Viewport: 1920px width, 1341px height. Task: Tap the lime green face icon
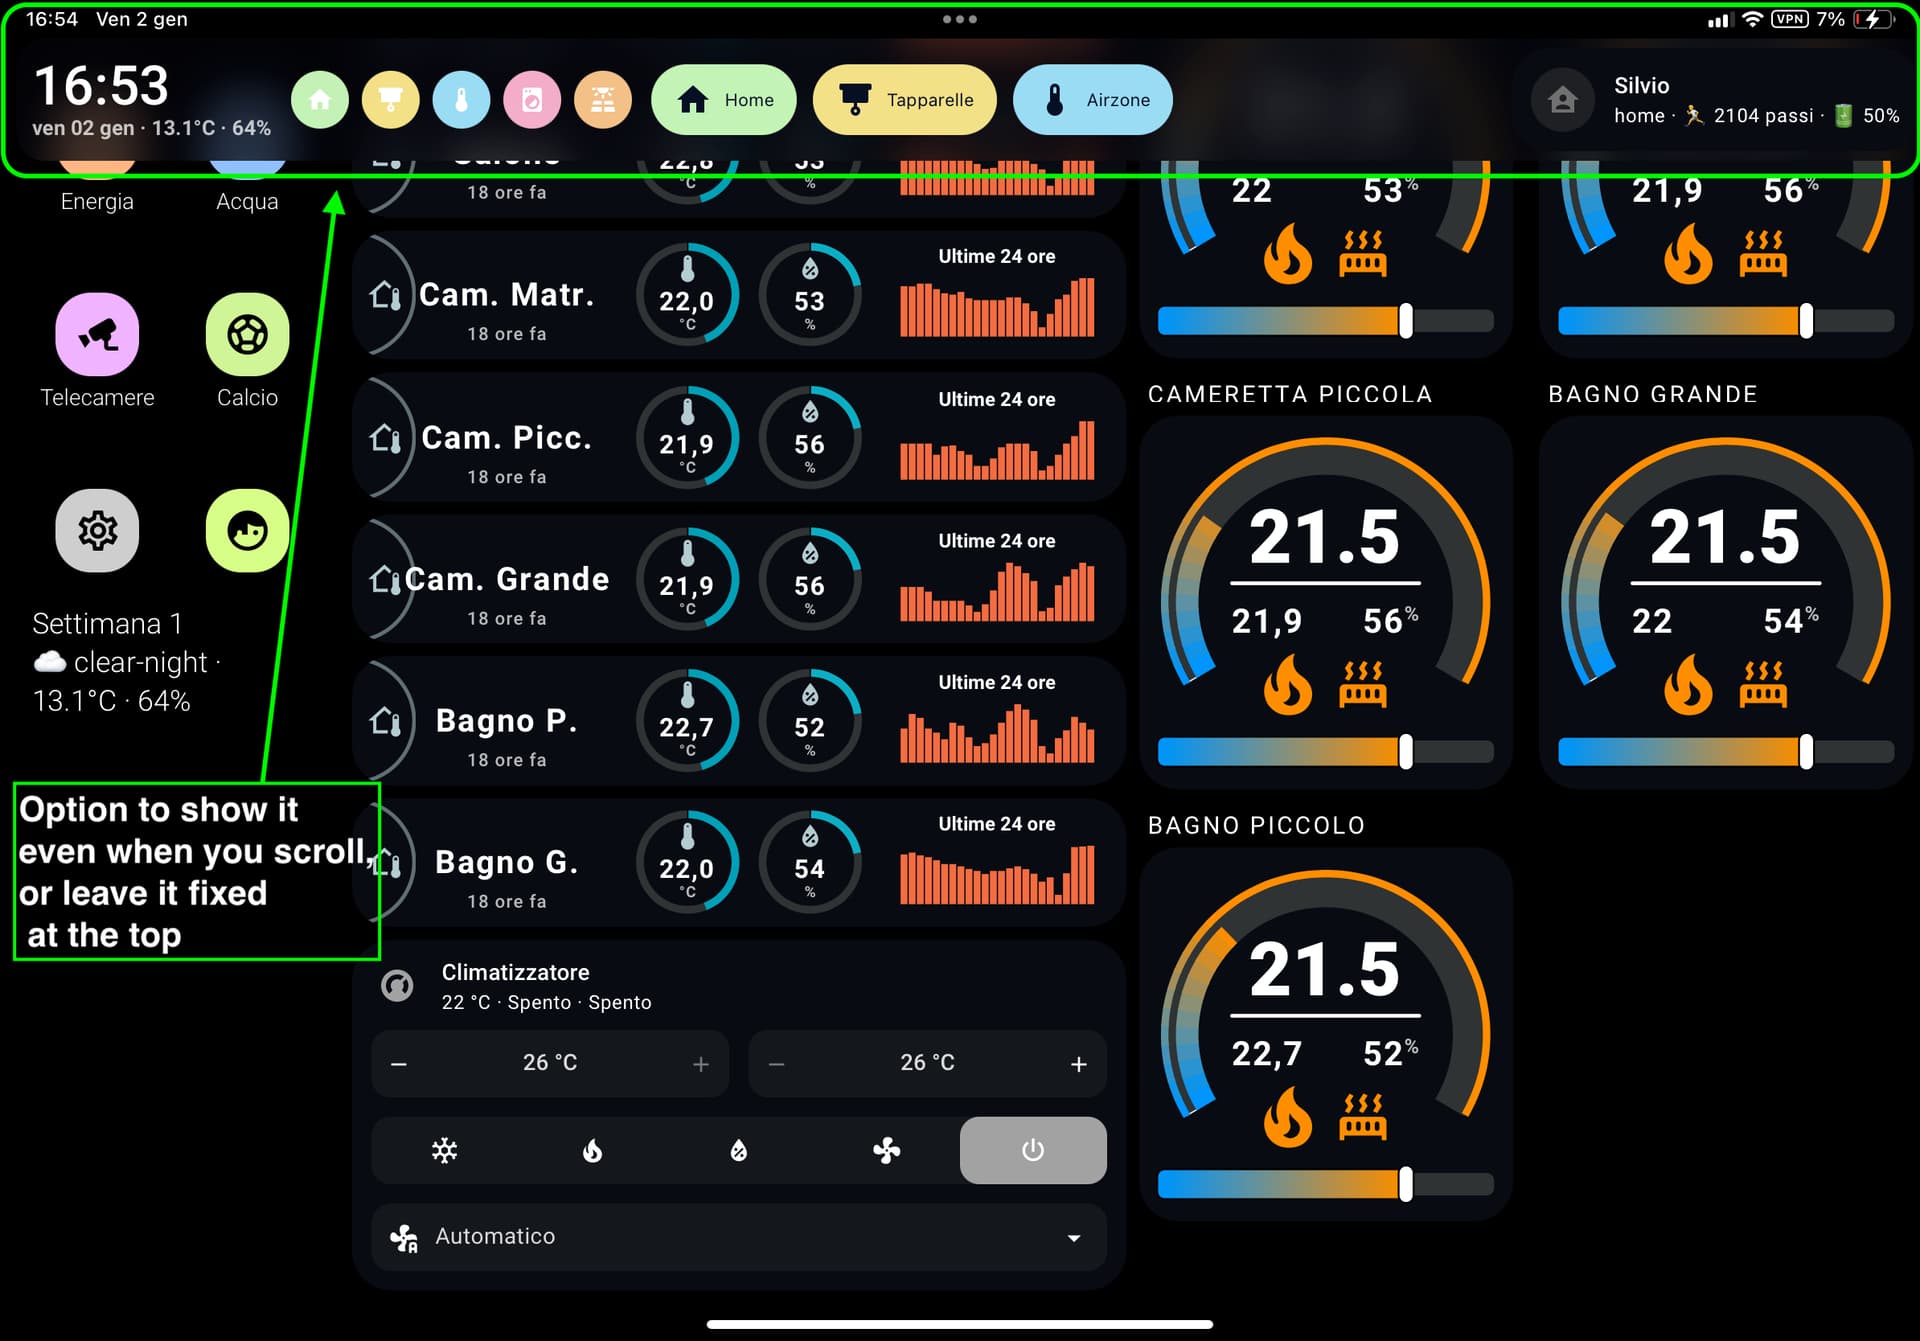[247, 531]
